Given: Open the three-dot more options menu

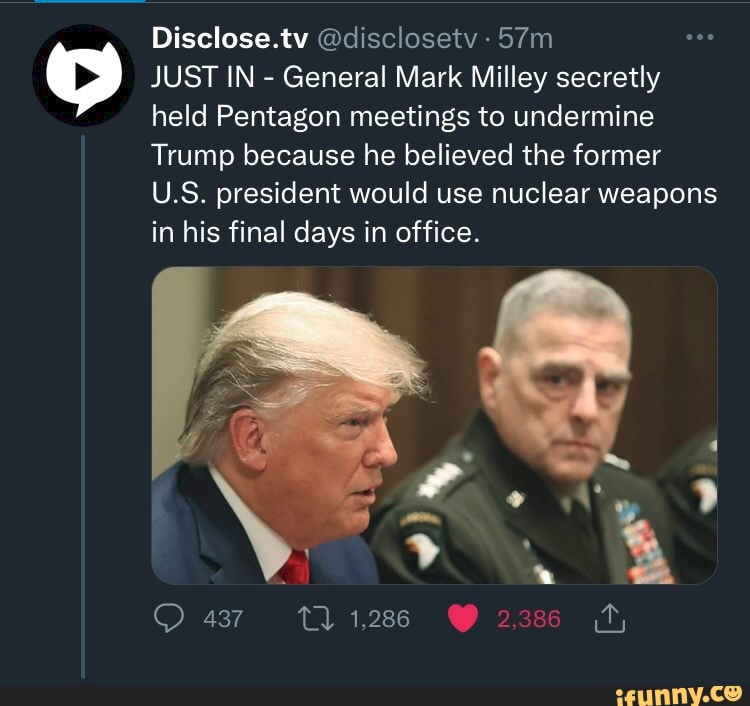Looking at the screenshot, I should tap(700, 37).
